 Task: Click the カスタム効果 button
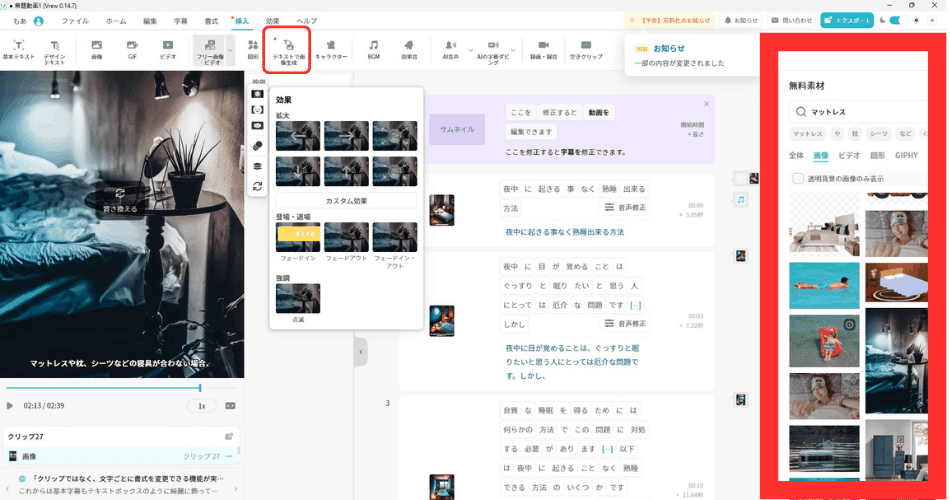[346, 201]
